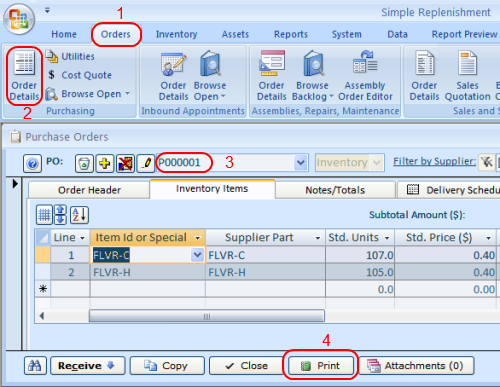Open Cost Quote in Purchasing
This screenshot has height=387, width=500.
(80, 75)
